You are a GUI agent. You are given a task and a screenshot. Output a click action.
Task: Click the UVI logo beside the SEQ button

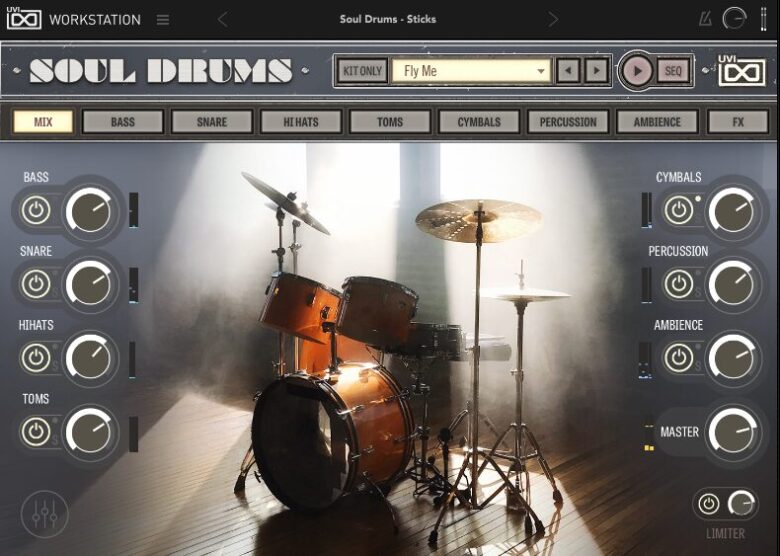click(742, 70)
